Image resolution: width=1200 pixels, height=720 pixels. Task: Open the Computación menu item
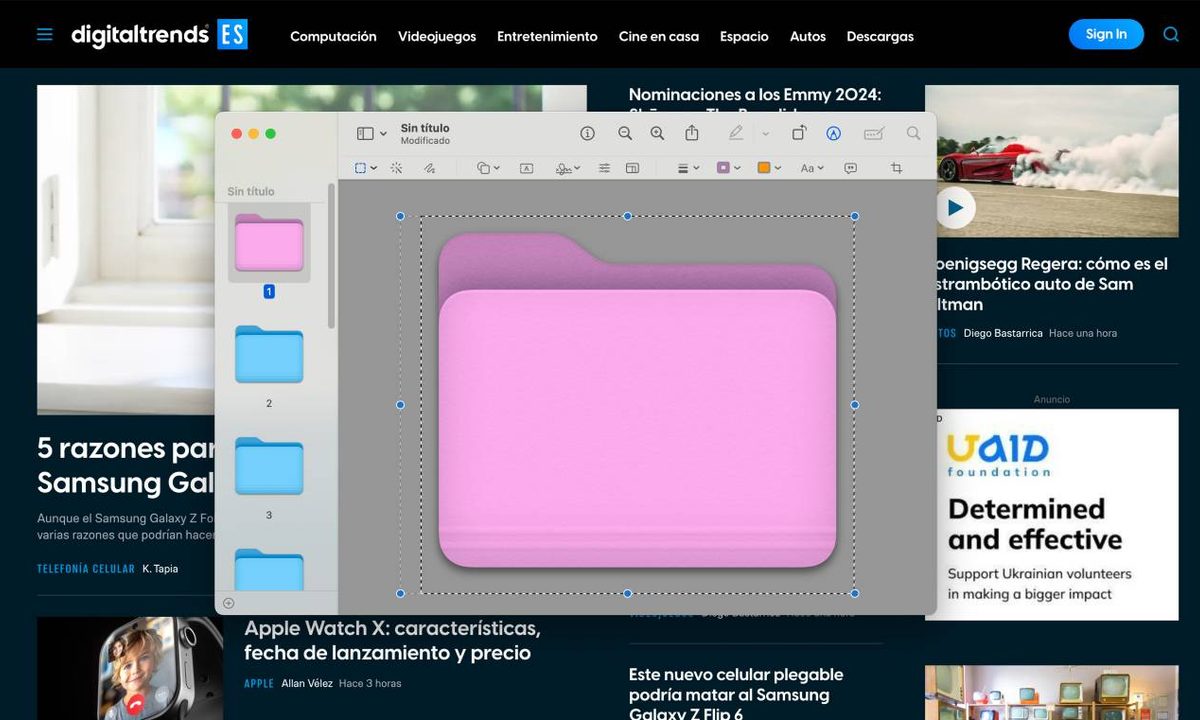[x=333, y=36]
